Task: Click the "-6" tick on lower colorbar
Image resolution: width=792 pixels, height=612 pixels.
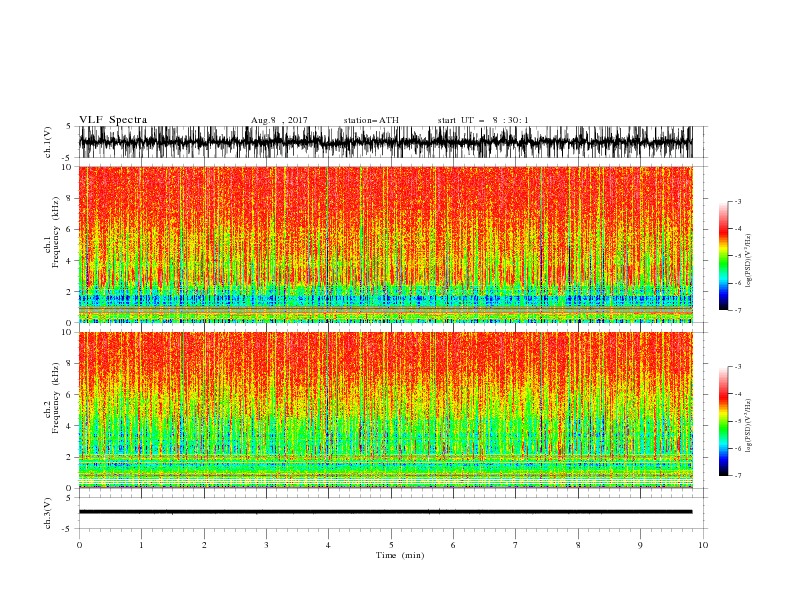Action: (737, 448)
